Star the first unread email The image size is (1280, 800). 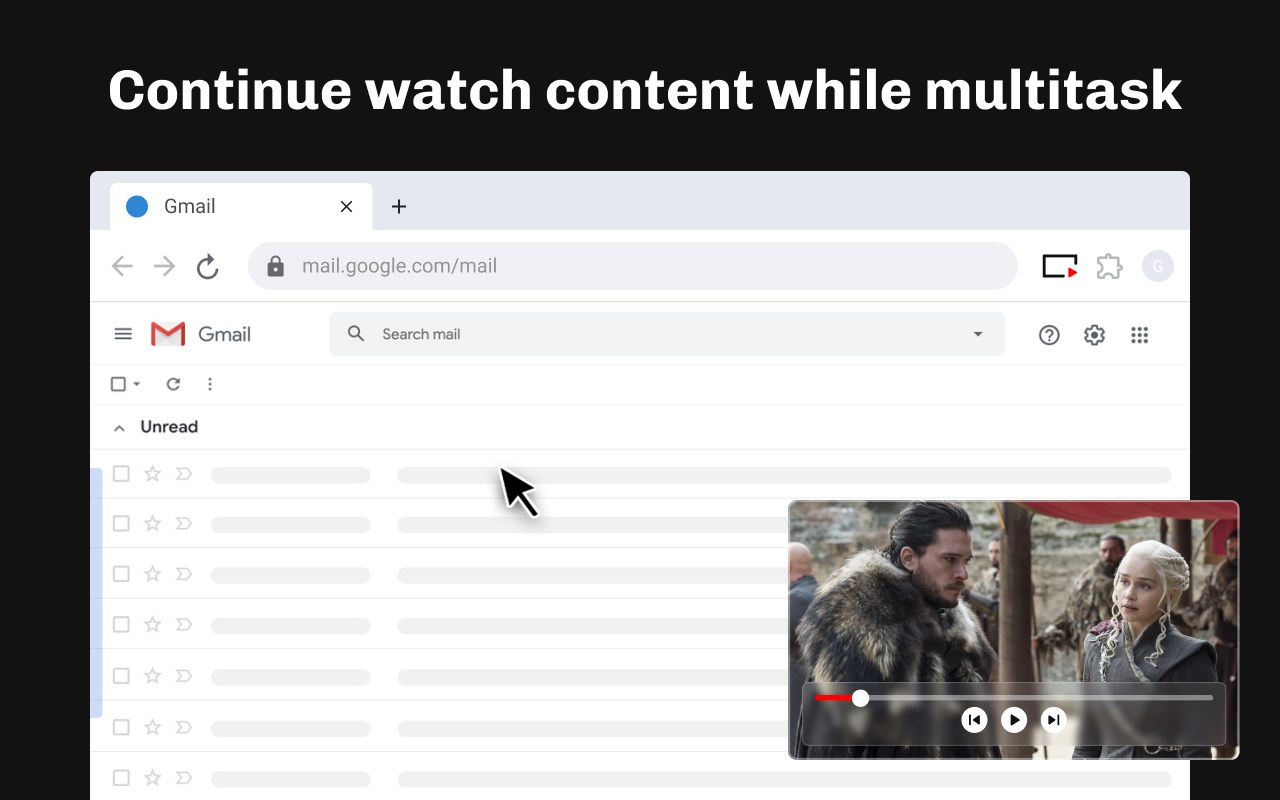(152, 474)
